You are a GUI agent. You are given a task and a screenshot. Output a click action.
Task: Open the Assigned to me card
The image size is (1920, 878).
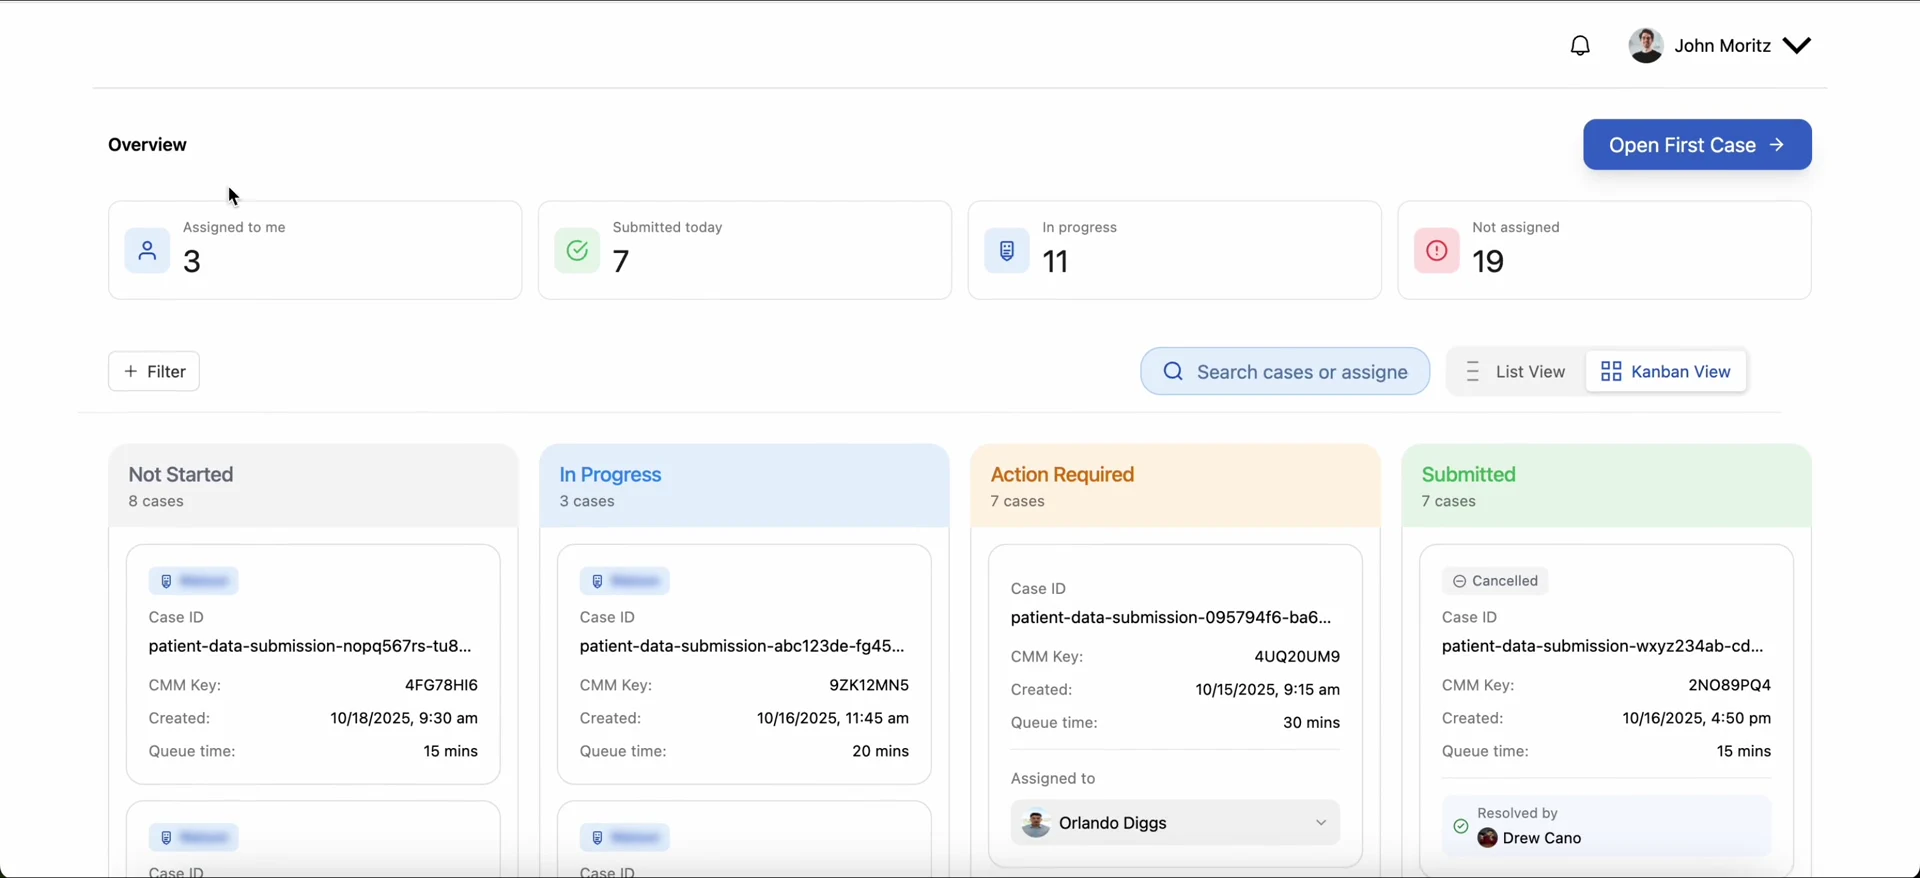tap(315, 250)
